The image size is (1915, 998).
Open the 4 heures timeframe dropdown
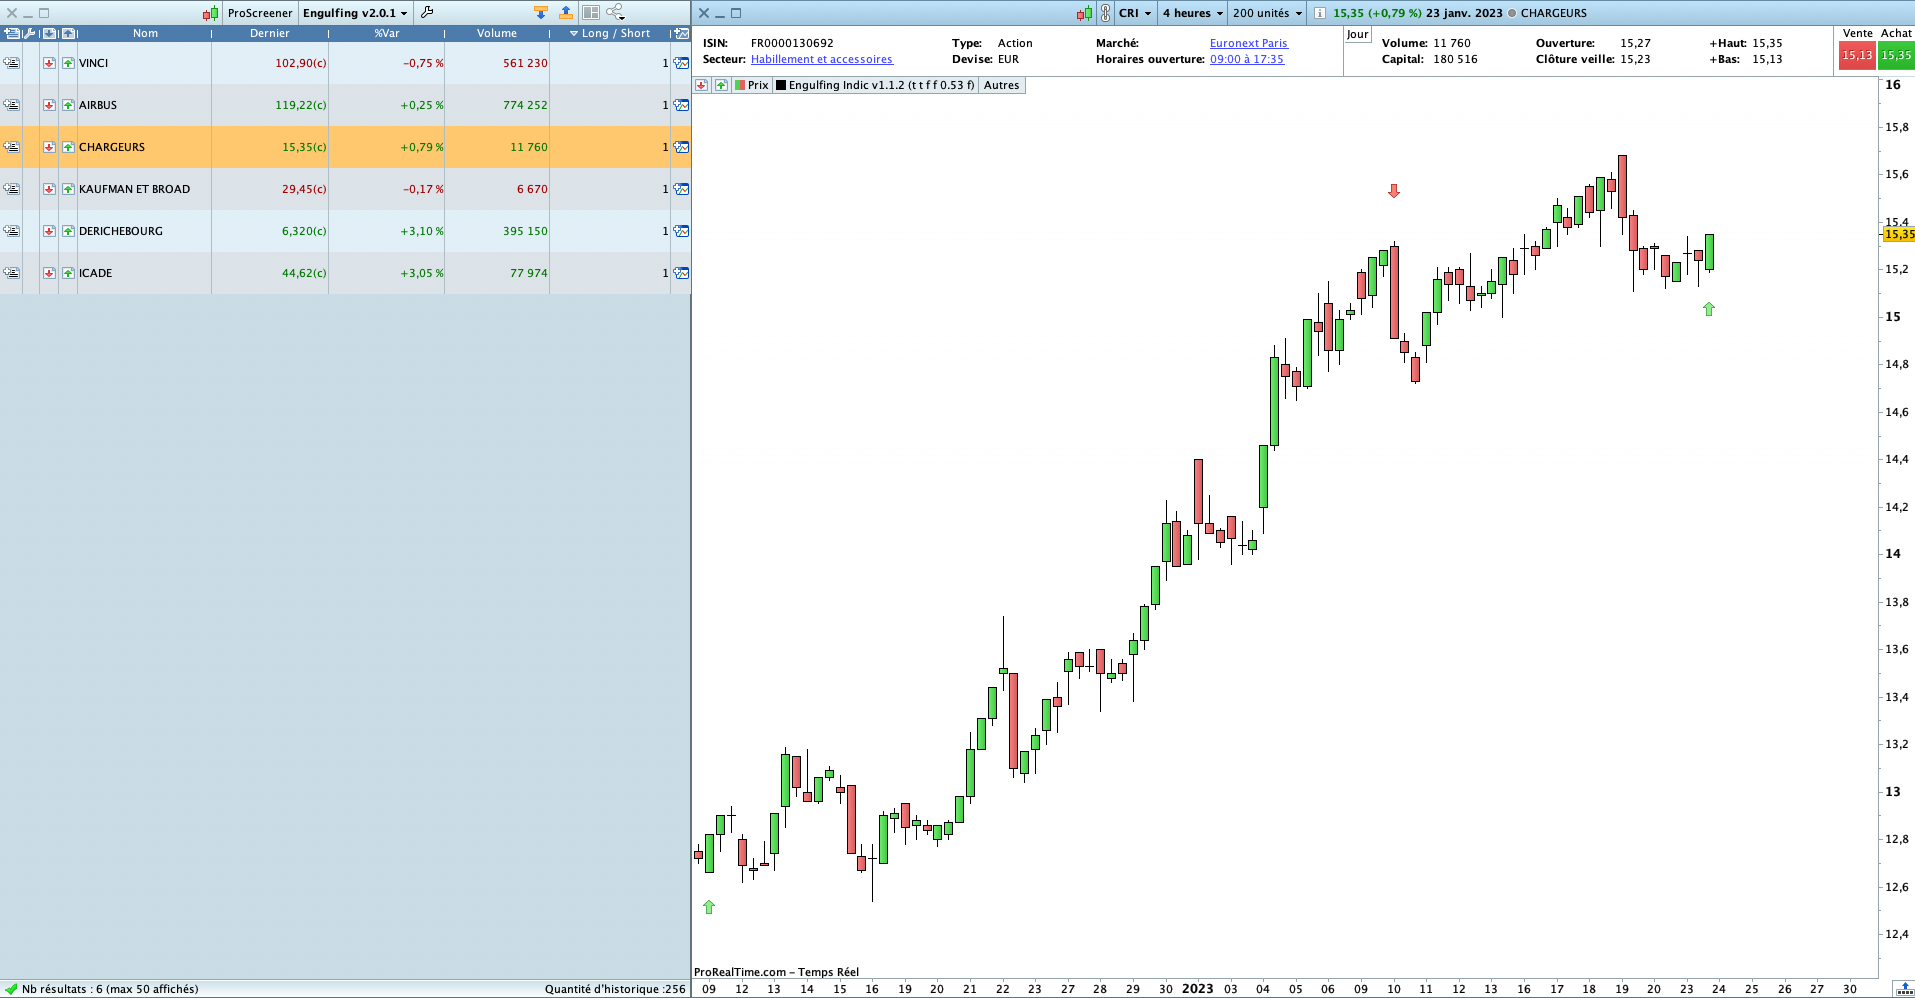(1192, 13)
